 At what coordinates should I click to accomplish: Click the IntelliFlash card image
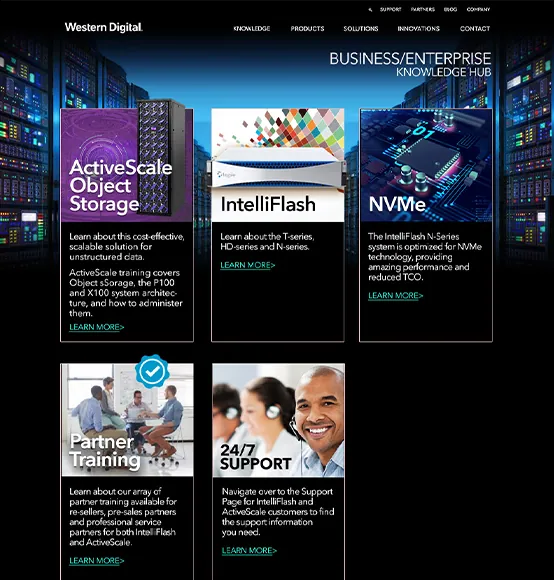278,165
